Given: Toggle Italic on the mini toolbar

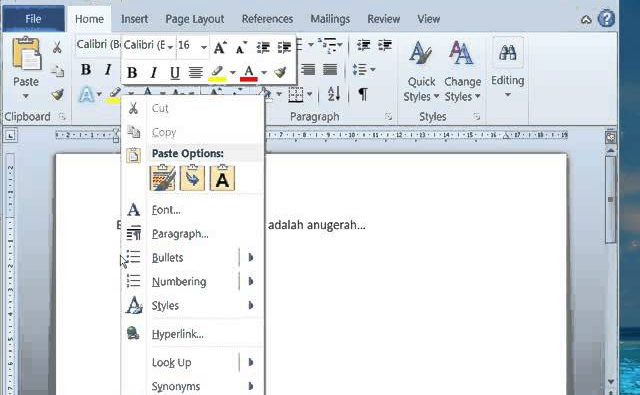Looking at the screenshot, I should click(153, 73).
